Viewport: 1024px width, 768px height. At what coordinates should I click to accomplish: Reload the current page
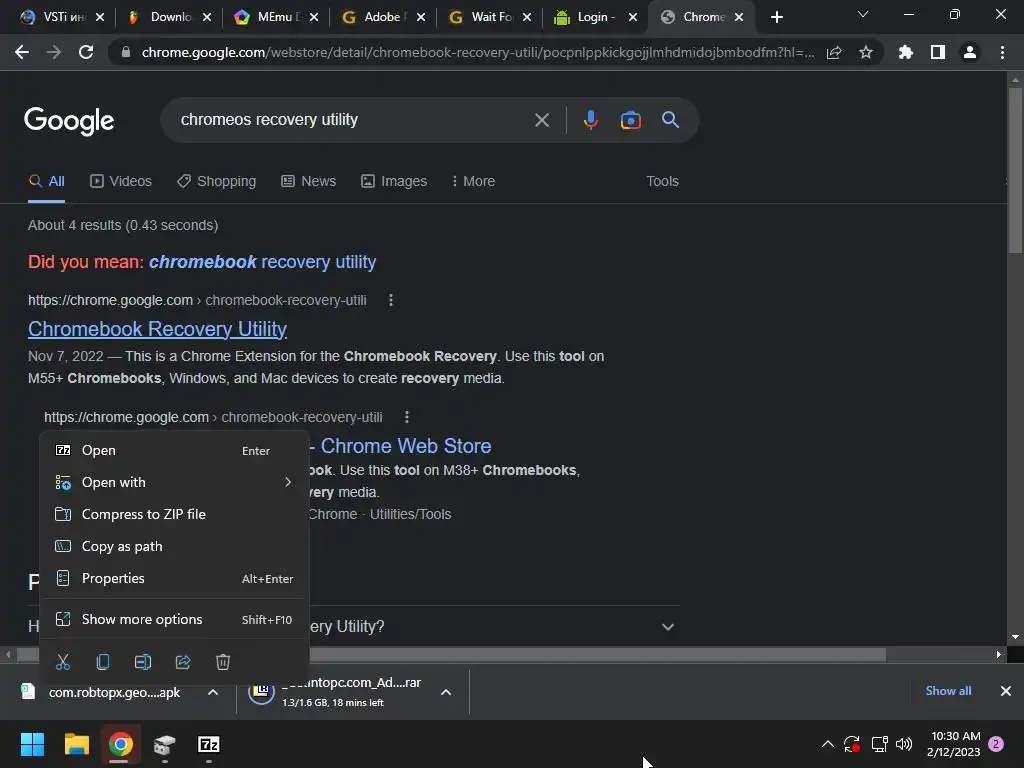pyautogui.click(x=86, y=52)
